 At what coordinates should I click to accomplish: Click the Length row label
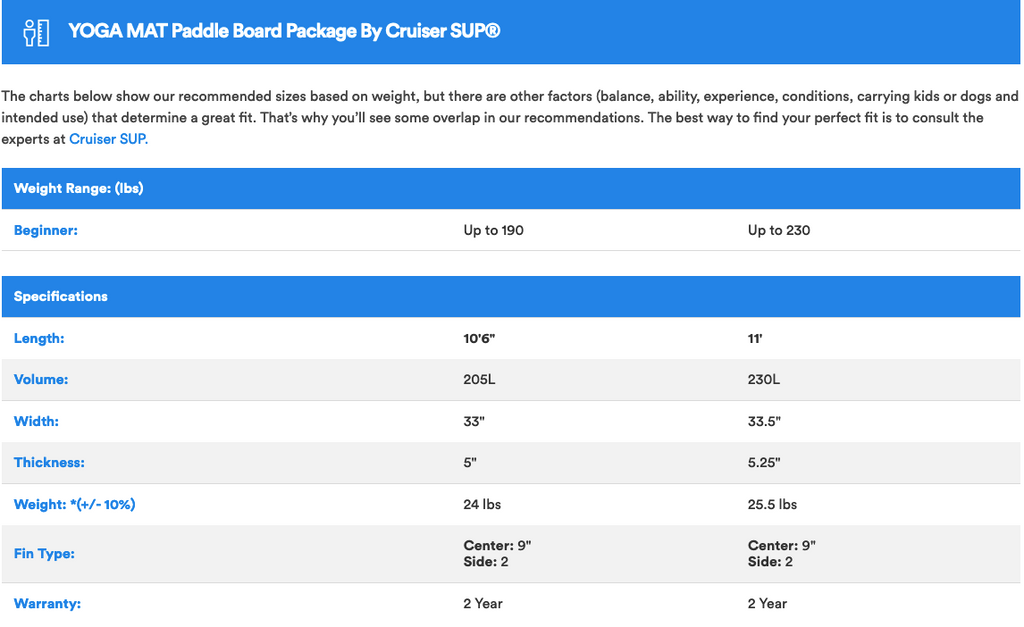click(x=39, y=338)
